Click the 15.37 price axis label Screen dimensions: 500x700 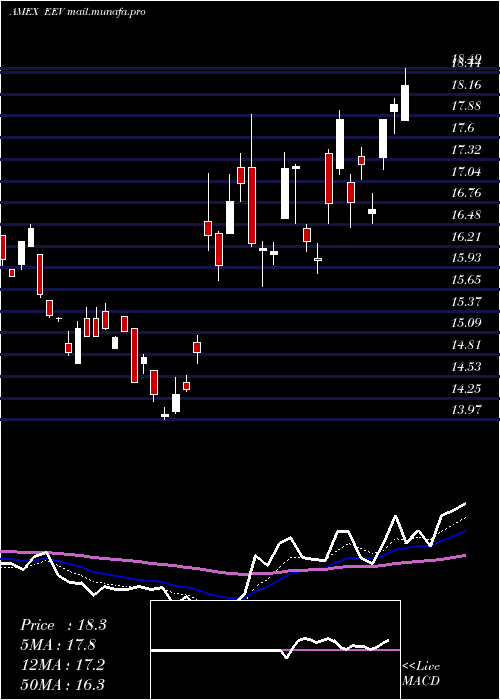coord(466,302)
